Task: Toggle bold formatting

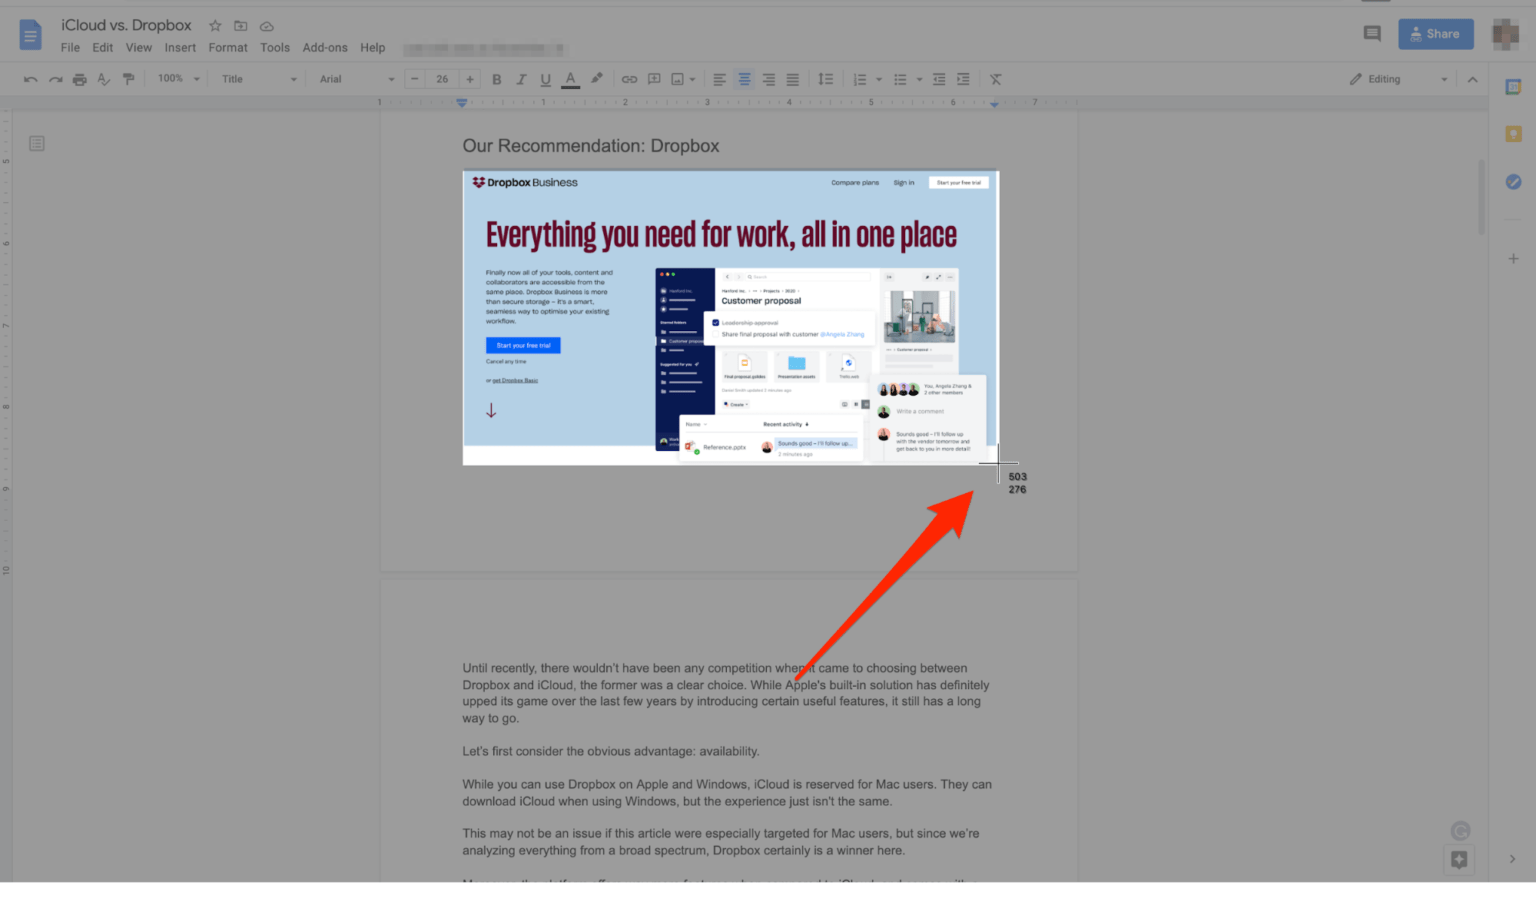Action: coord(496,79)
